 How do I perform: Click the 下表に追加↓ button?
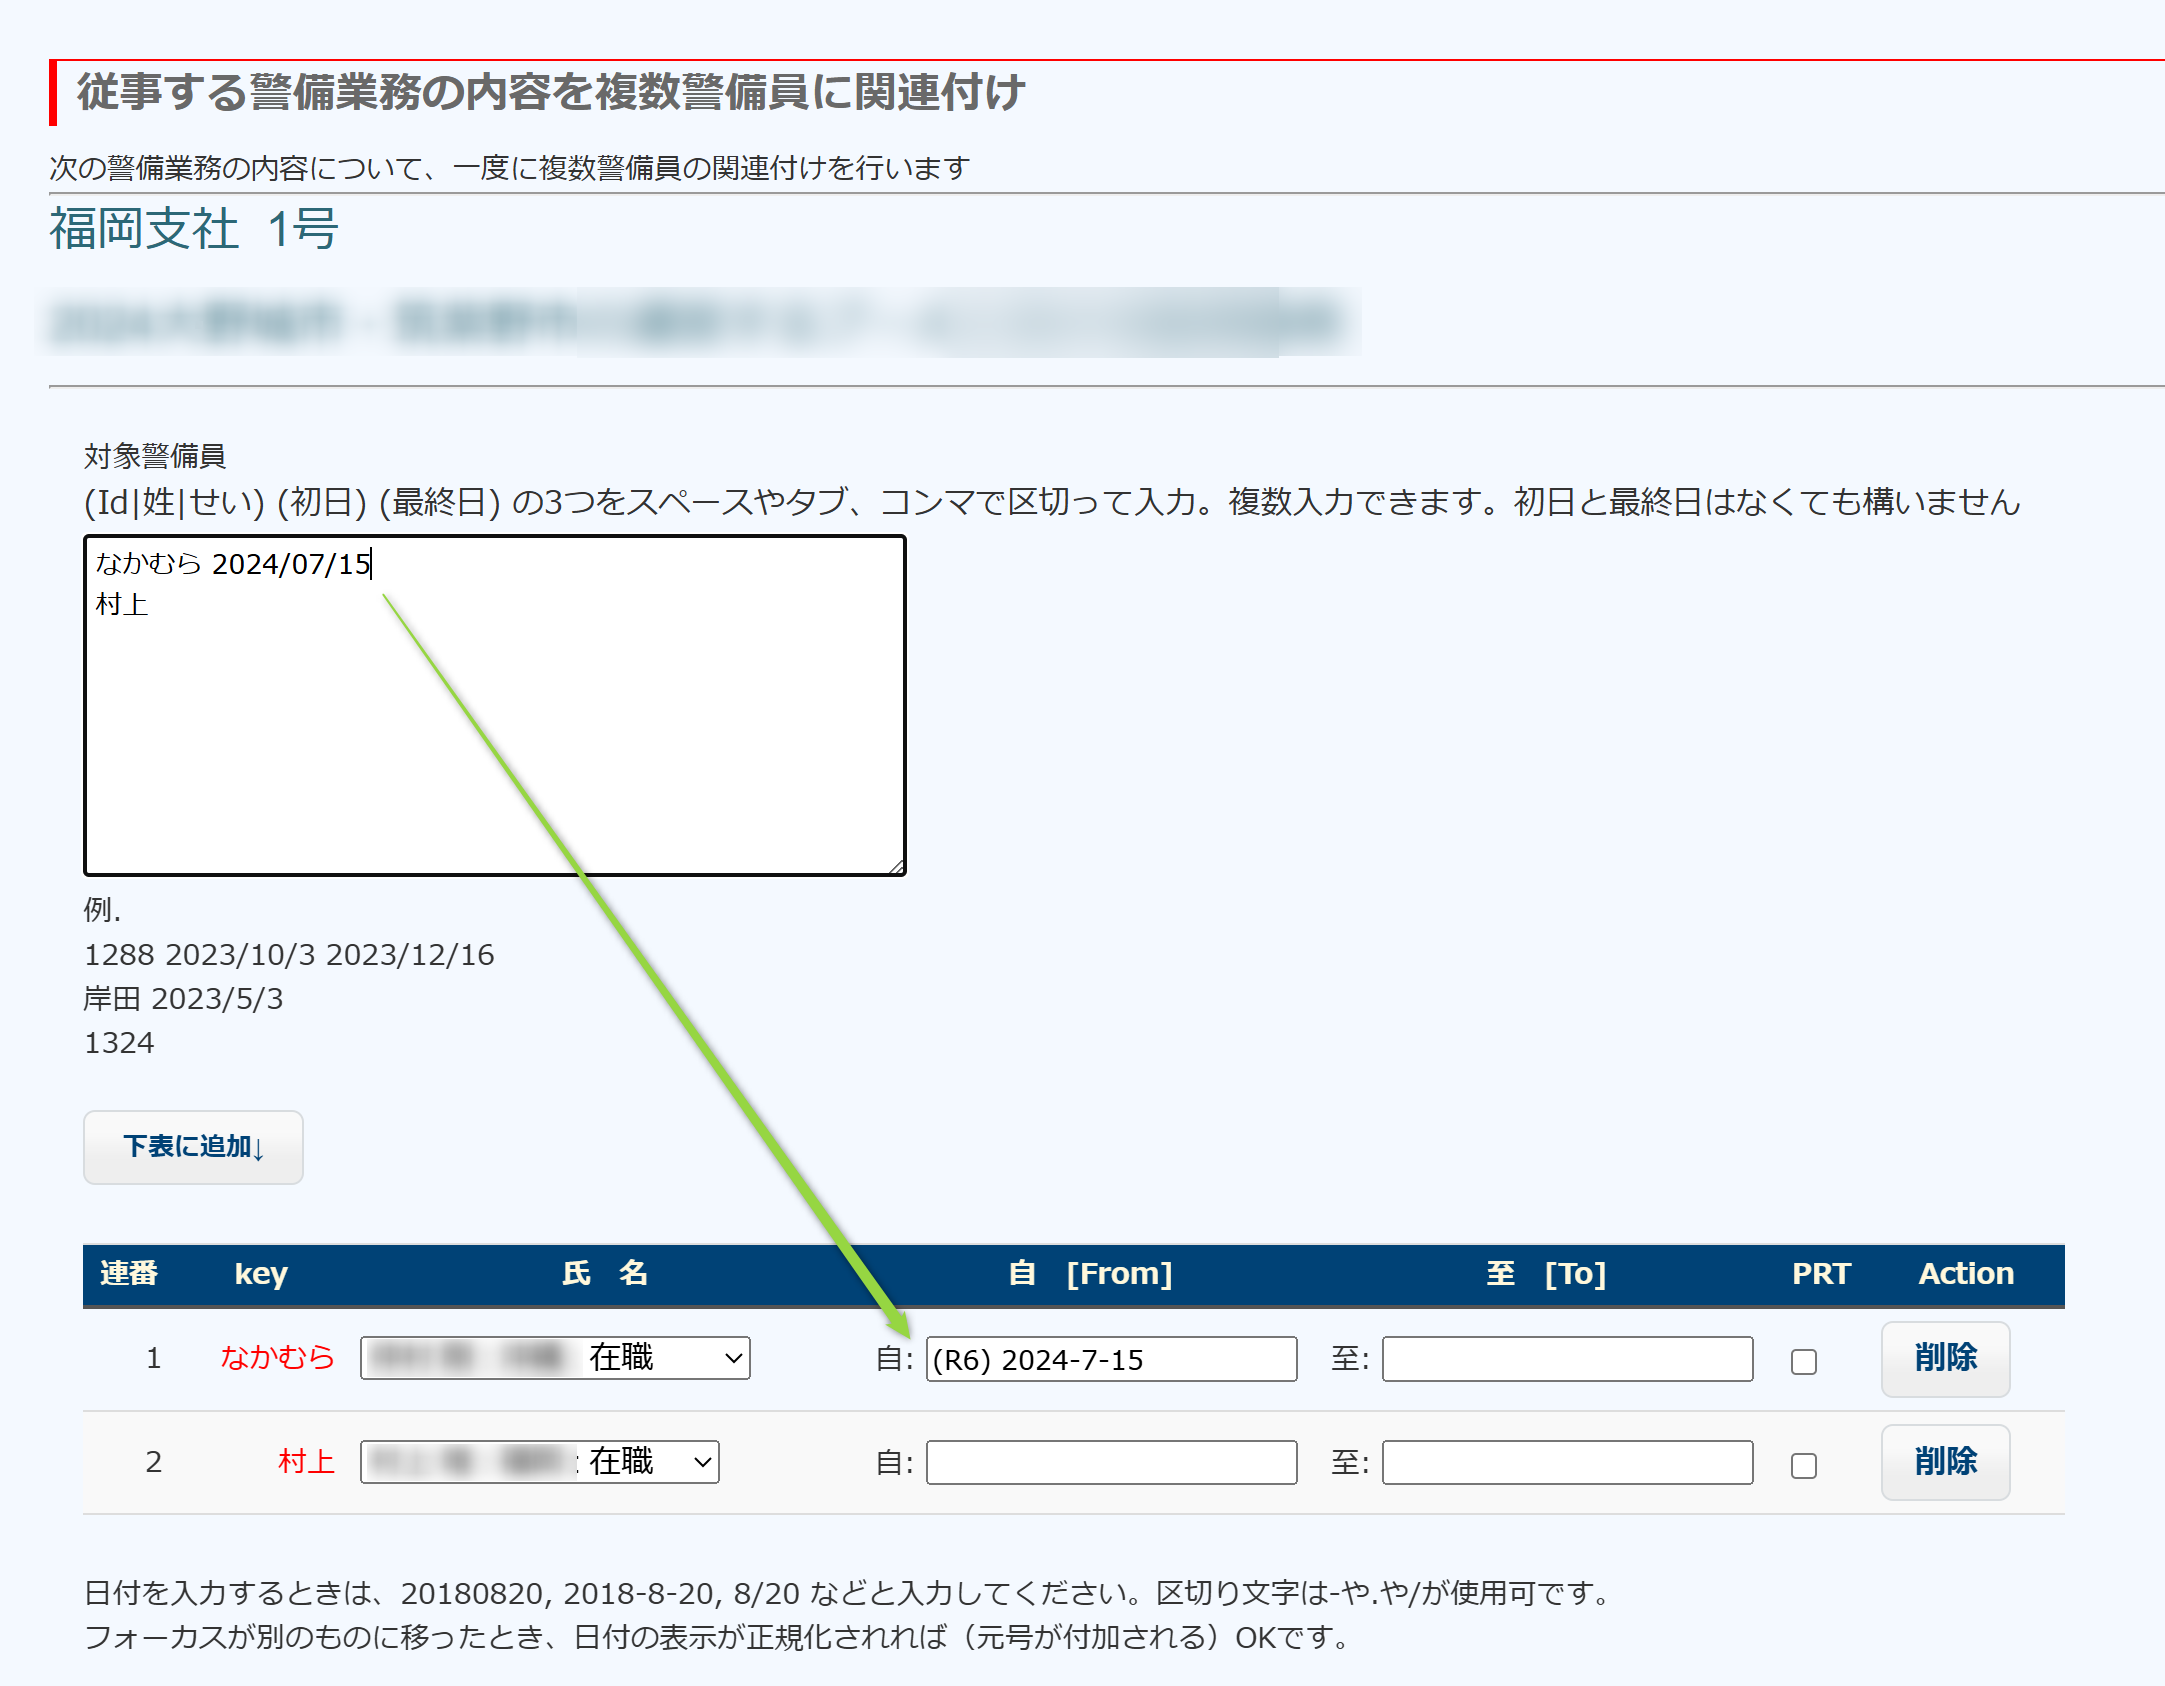click(193, 1147)
